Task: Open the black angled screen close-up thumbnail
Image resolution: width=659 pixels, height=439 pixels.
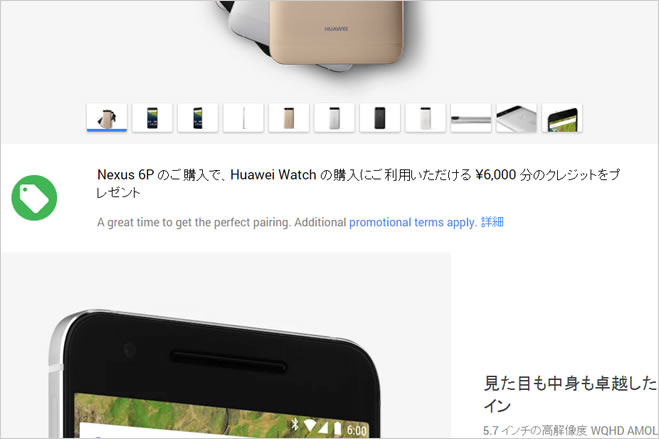Action: click(562, 118)
